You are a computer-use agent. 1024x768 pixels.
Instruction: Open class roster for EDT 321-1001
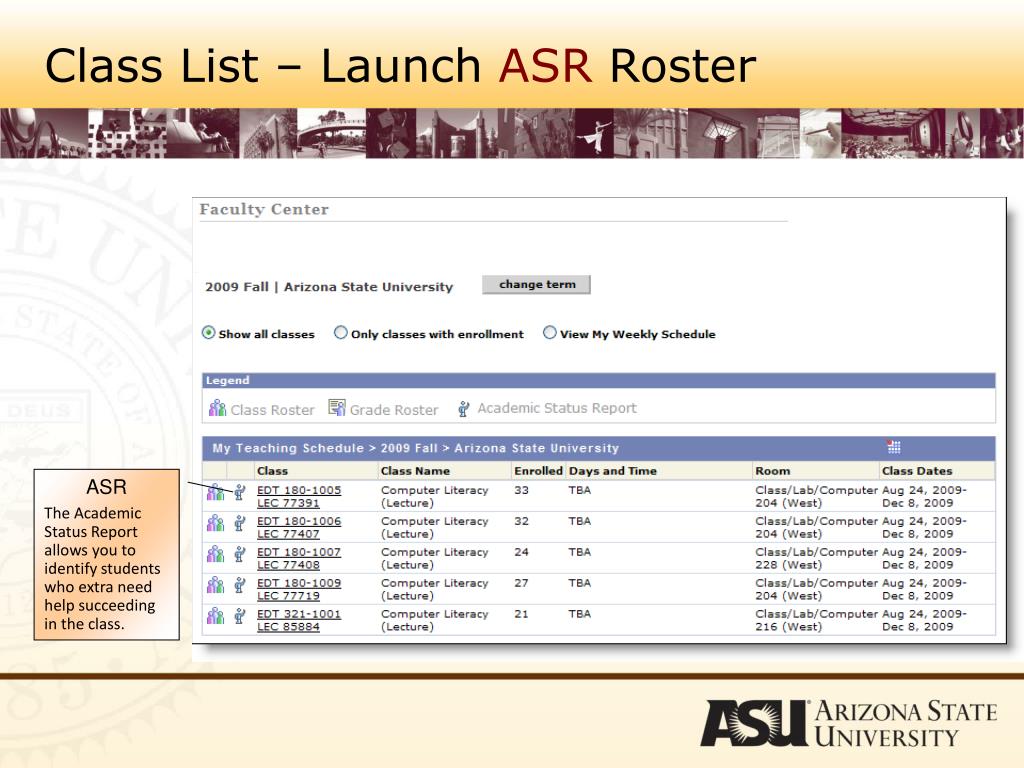tap(216, 616)
